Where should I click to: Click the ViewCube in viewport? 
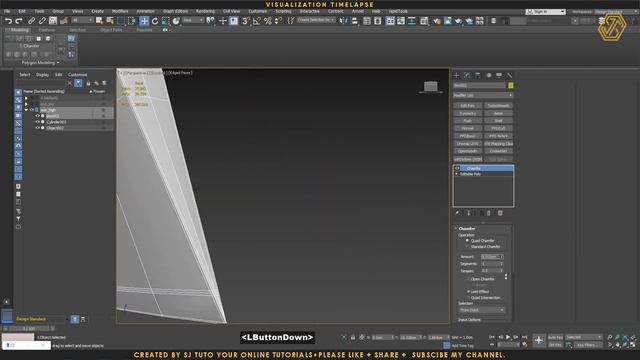tap(431, 87)
